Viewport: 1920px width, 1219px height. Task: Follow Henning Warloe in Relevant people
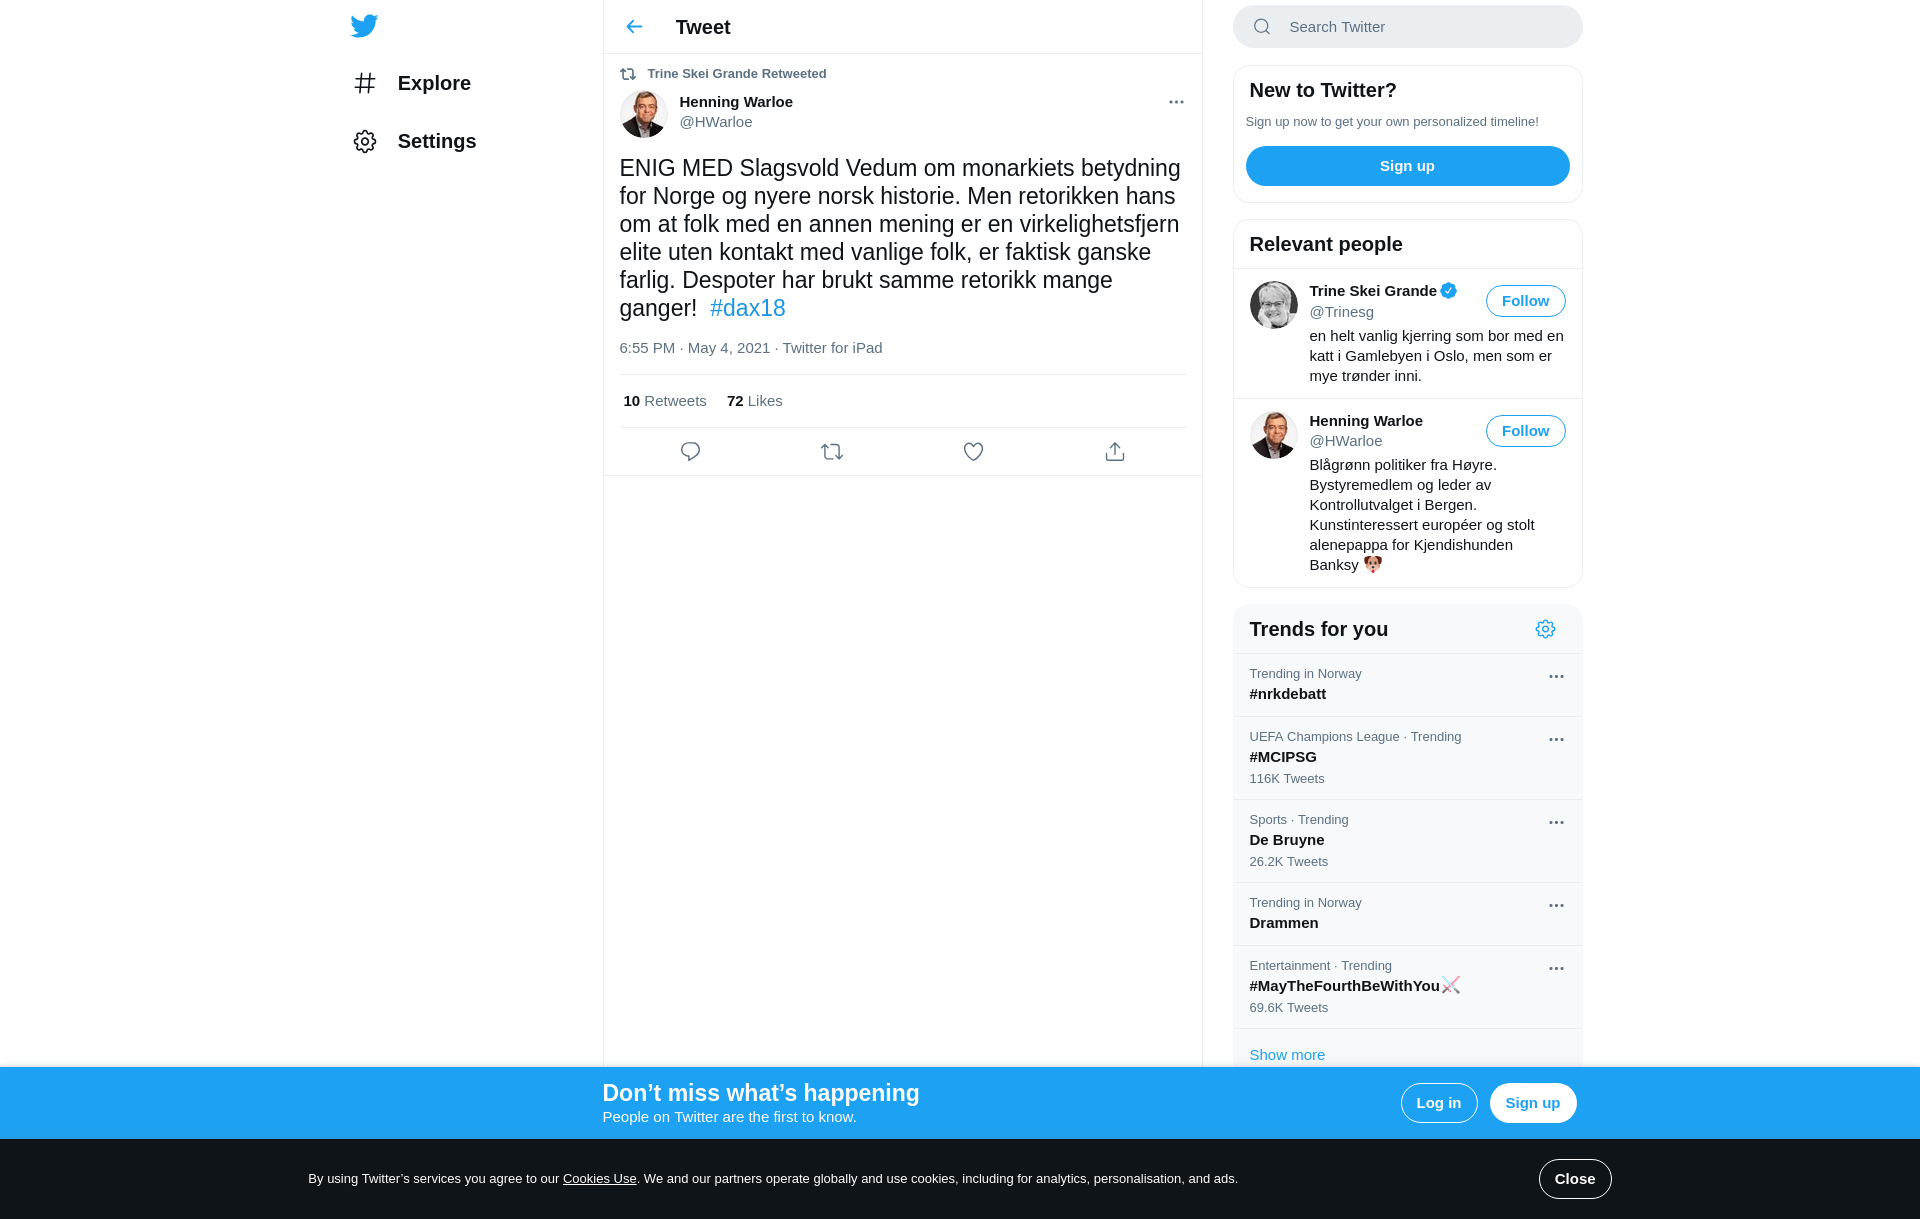(x=1525, y=431)
